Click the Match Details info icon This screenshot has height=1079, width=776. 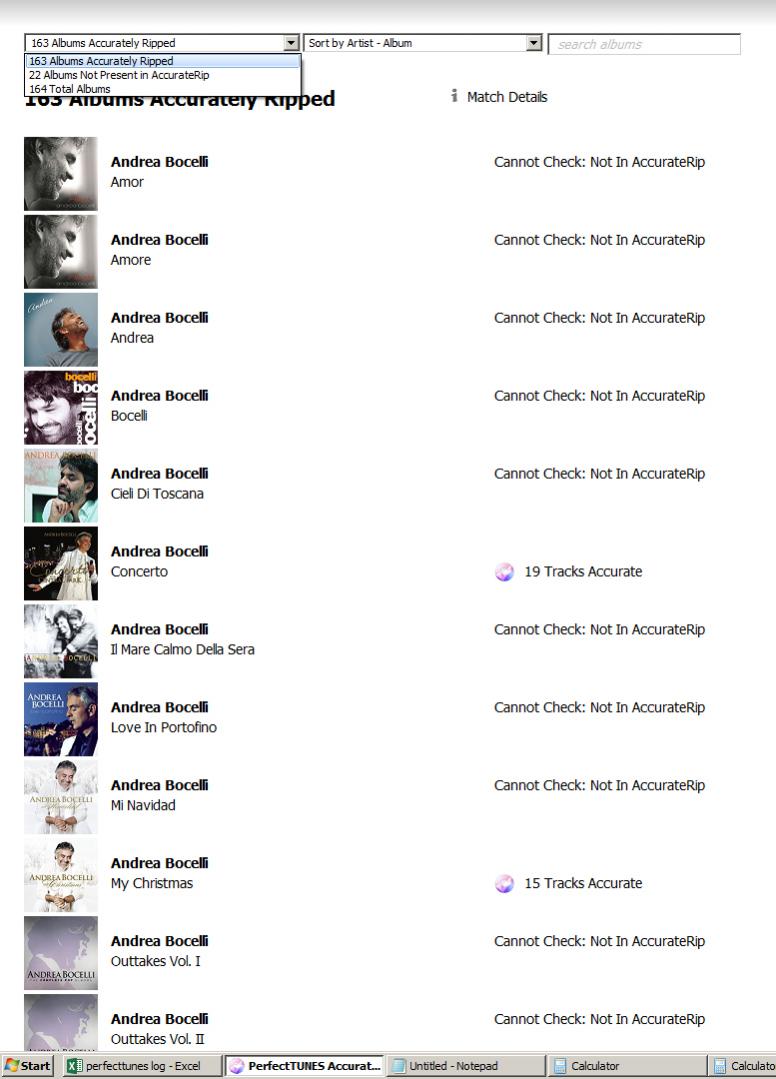coord(454,97)
